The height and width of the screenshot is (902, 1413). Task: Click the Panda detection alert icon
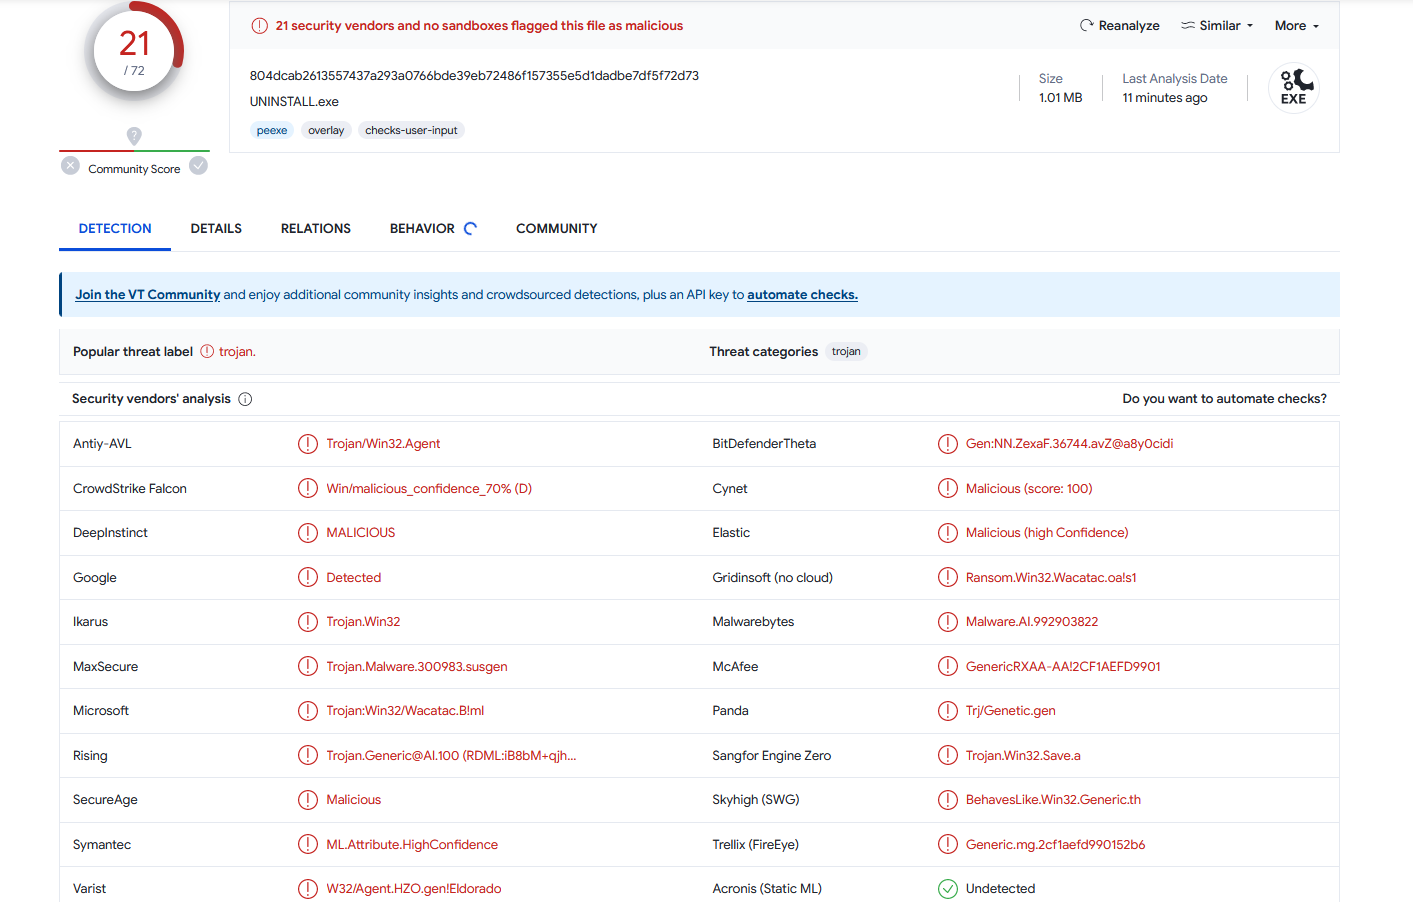[948, 711]
